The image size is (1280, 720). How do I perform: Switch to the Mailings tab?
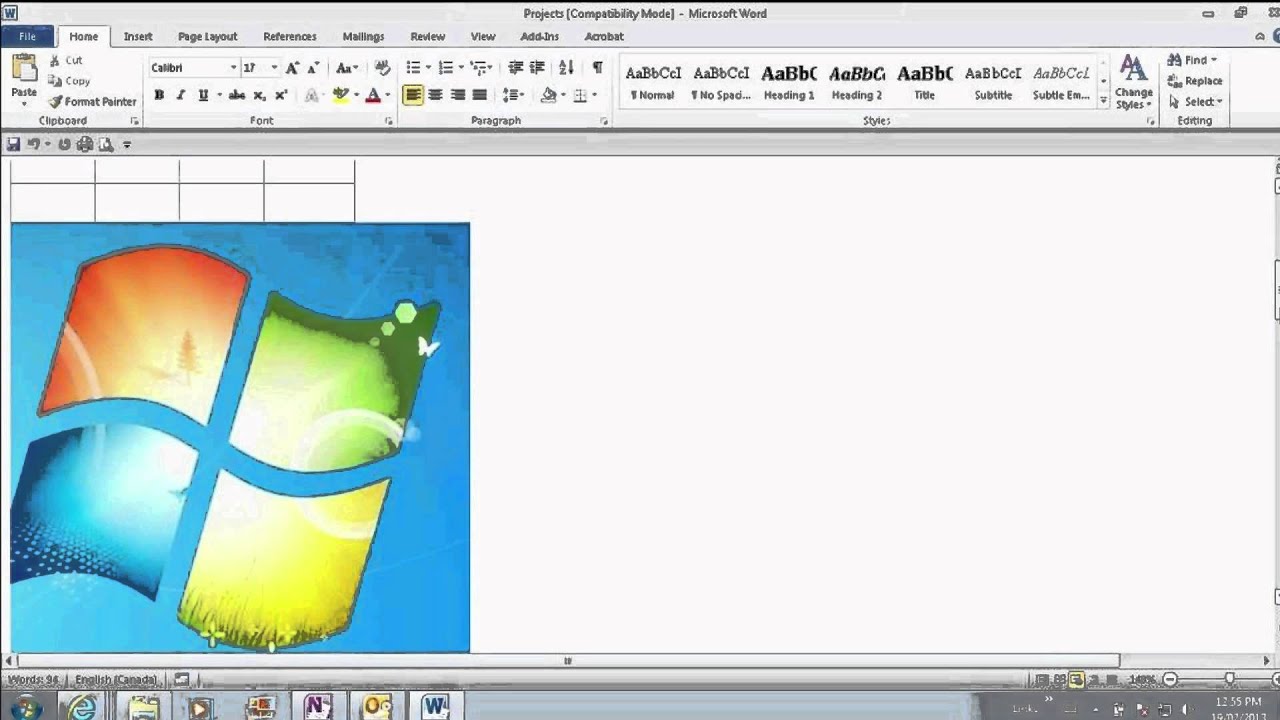[x=363, y=36]
